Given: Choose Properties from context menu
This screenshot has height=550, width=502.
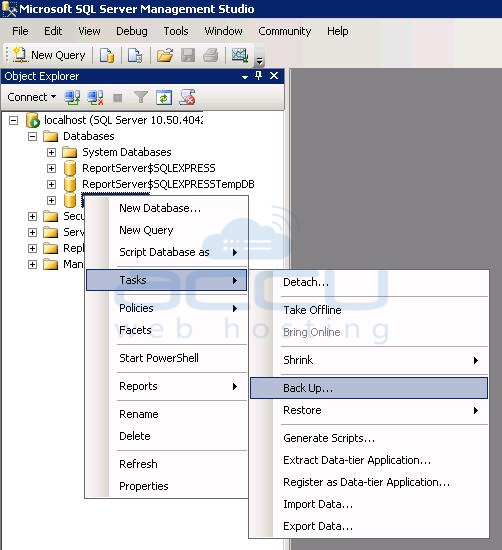Looking at the screenshot, I should click(167, 486).
